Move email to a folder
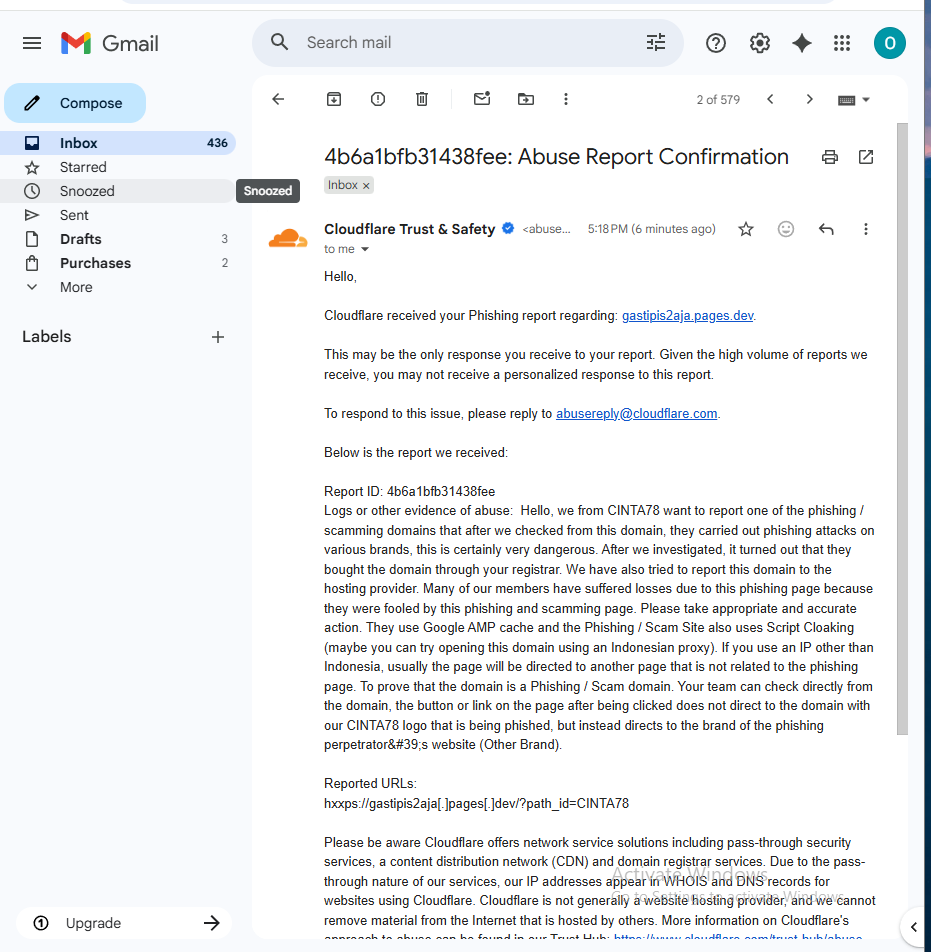Image resolution: width=931 pixels, height=952 pixels. point(526,99)
